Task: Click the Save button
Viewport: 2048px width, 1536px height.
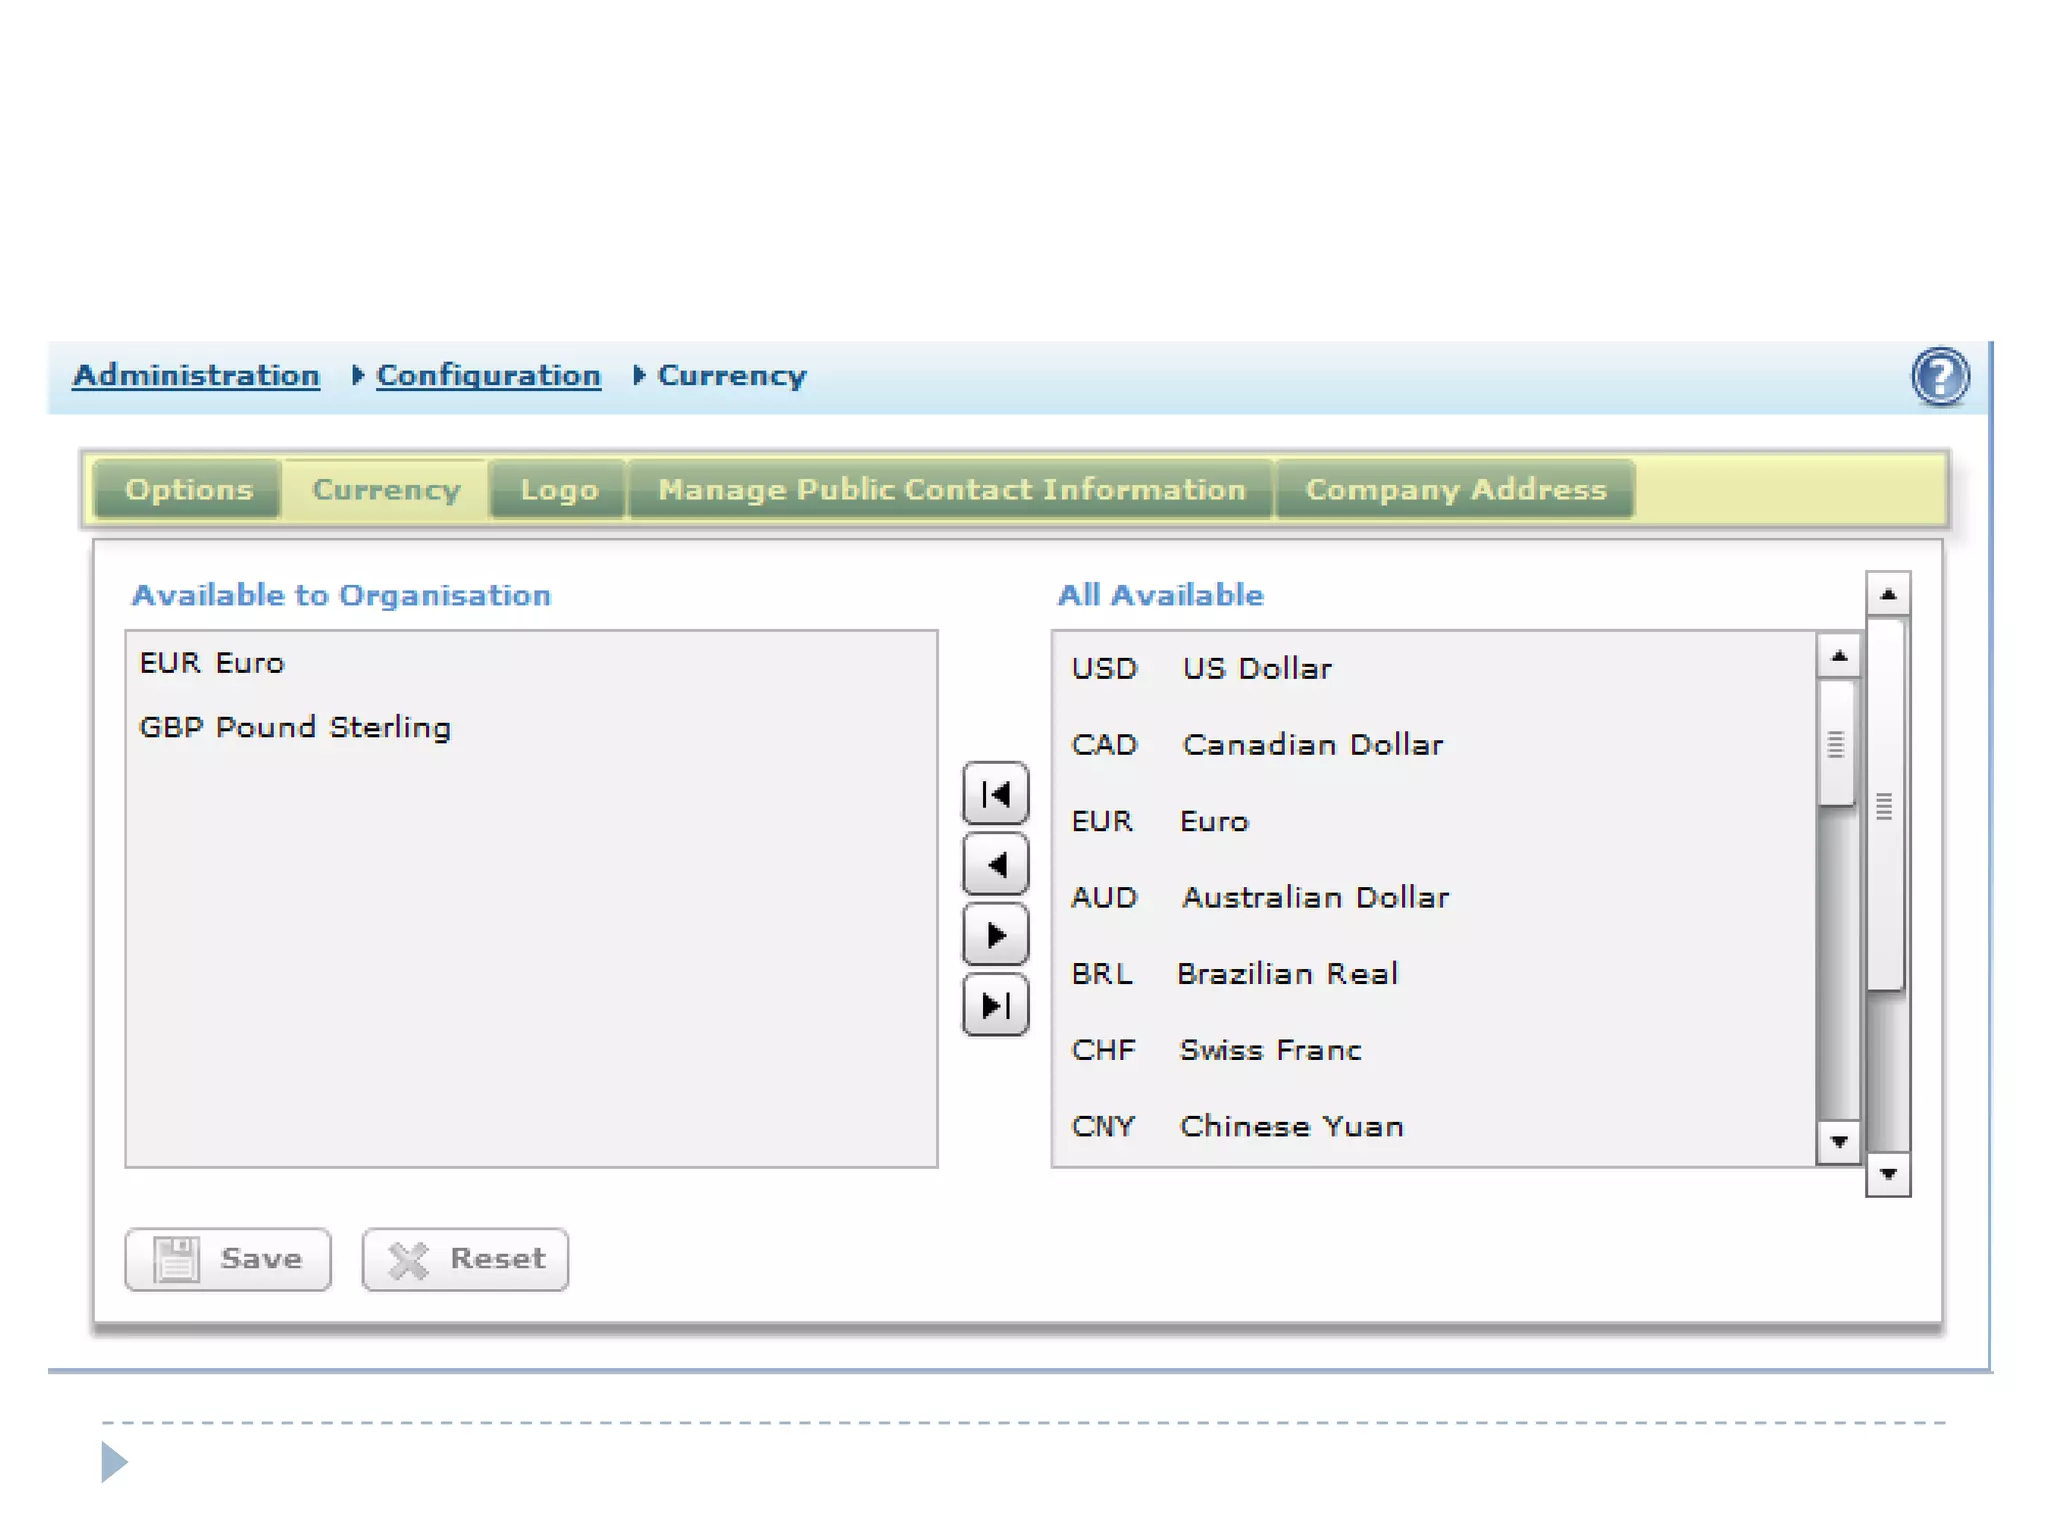Action: click(x=228, y=1259)
